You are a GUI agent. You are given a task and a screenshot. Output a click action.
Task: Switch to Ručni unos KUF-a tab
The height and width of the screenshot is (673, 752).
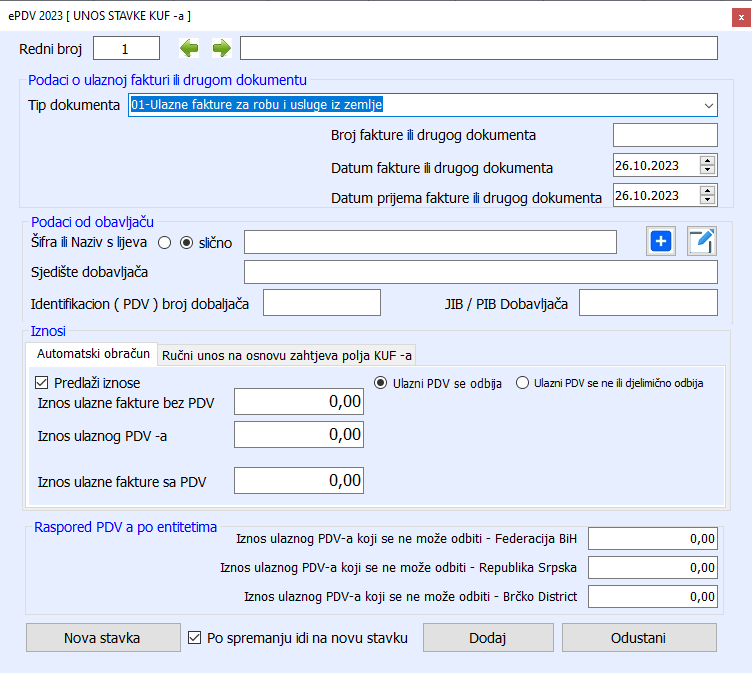point(286,355)
